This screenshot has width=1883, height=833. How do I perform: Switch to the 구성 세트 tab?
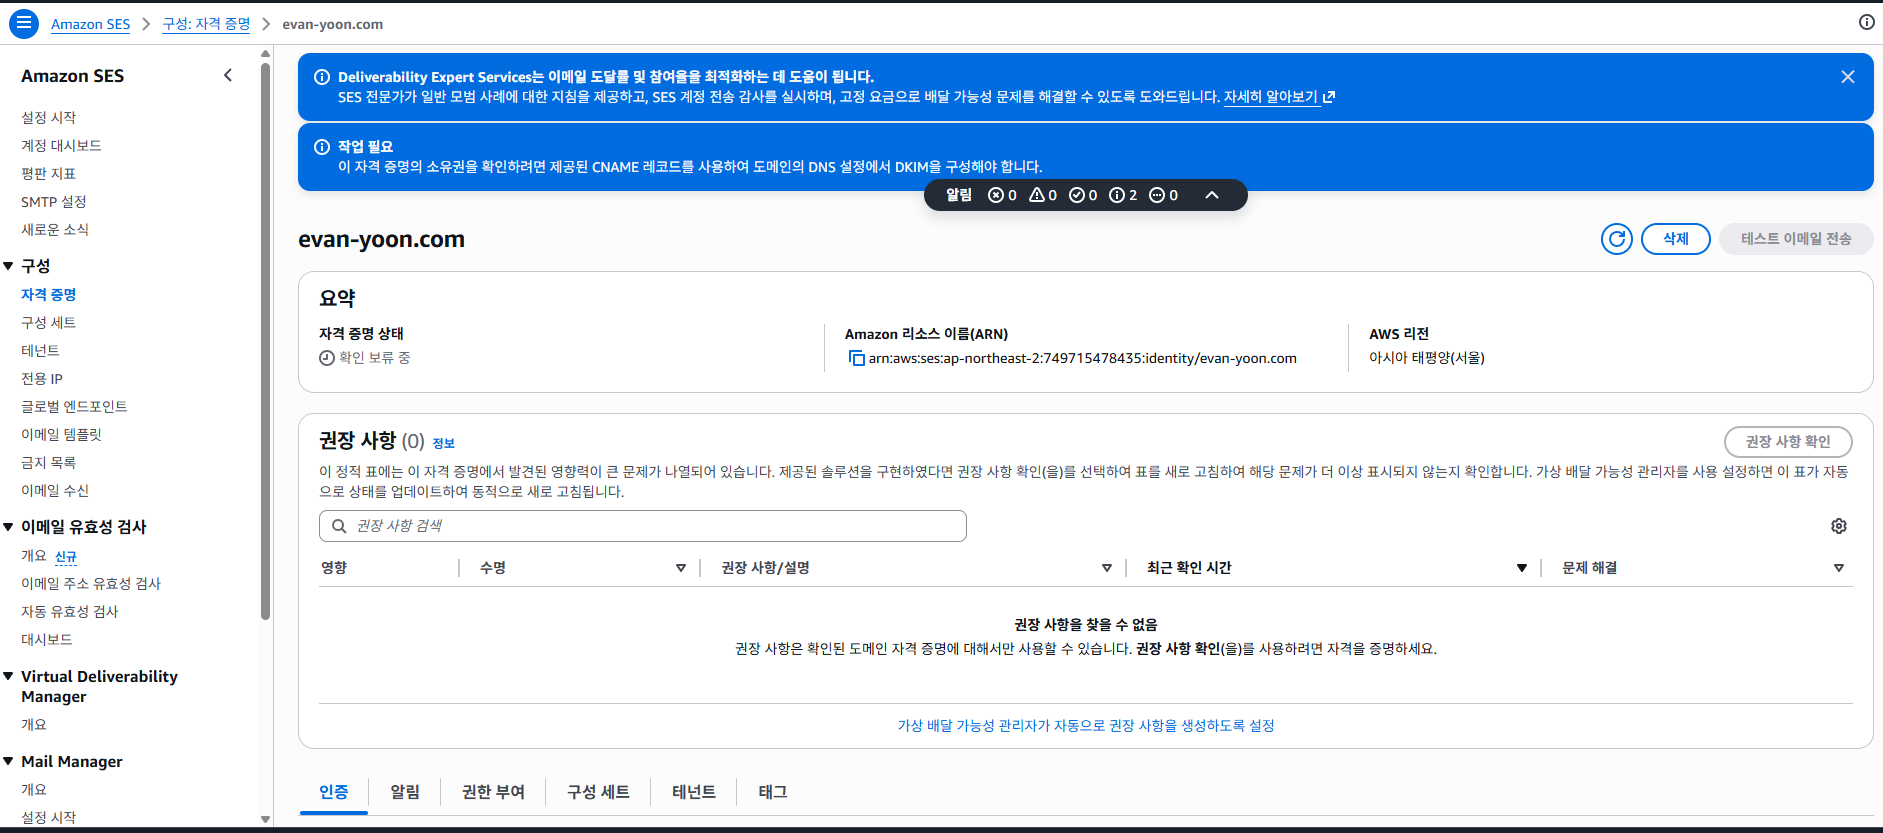pyautogui.click(x=598, y=792)
